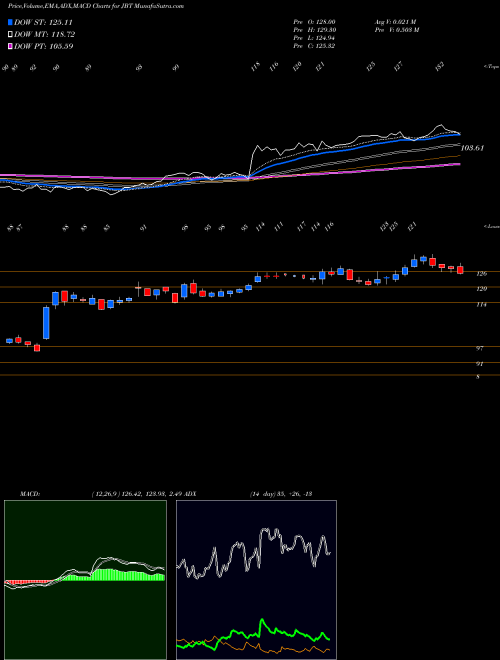Click the '(14 day) 35, +26, -18' ADX values
Viewport: 500px width, 660px height.
(x=281, y=493)
